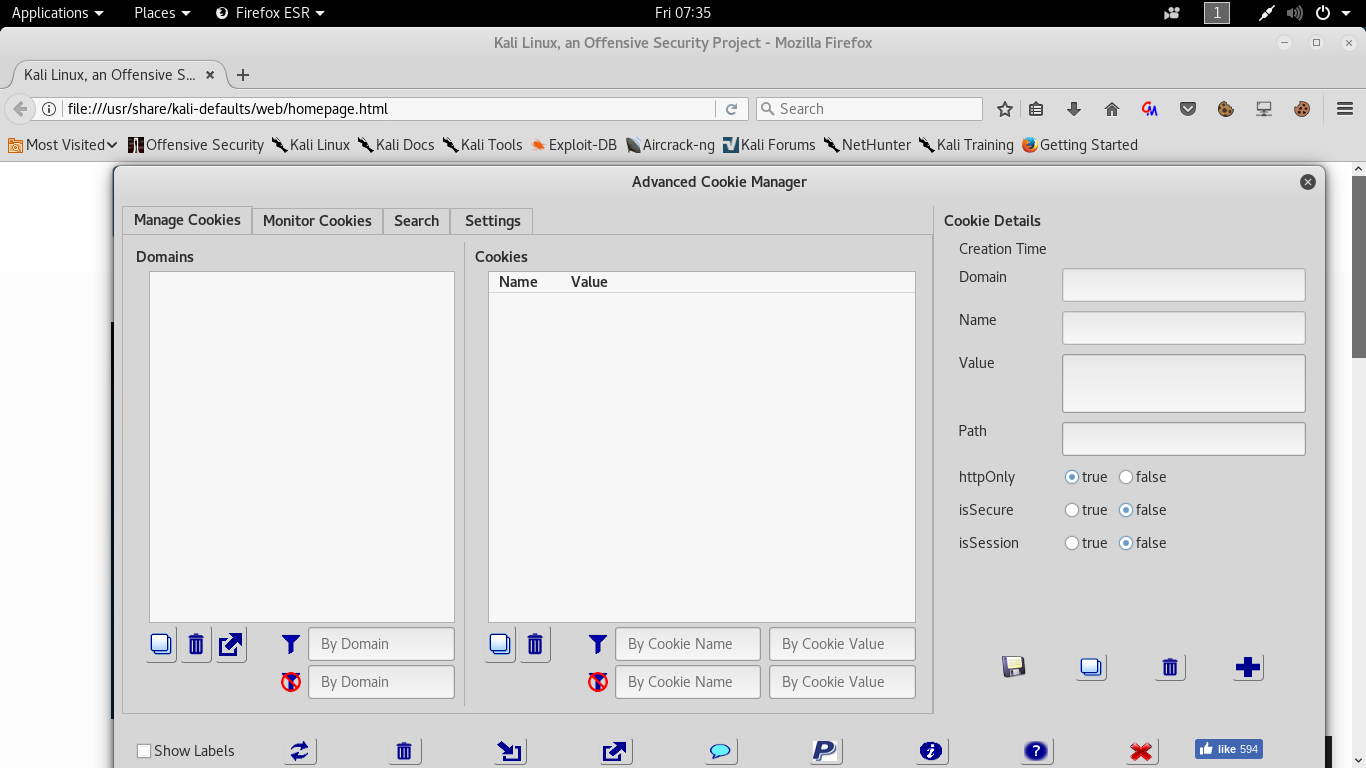1366x768 pixels.
Task: Import cookies icon in bottom toolbar
Action: [x=511, y=751]
